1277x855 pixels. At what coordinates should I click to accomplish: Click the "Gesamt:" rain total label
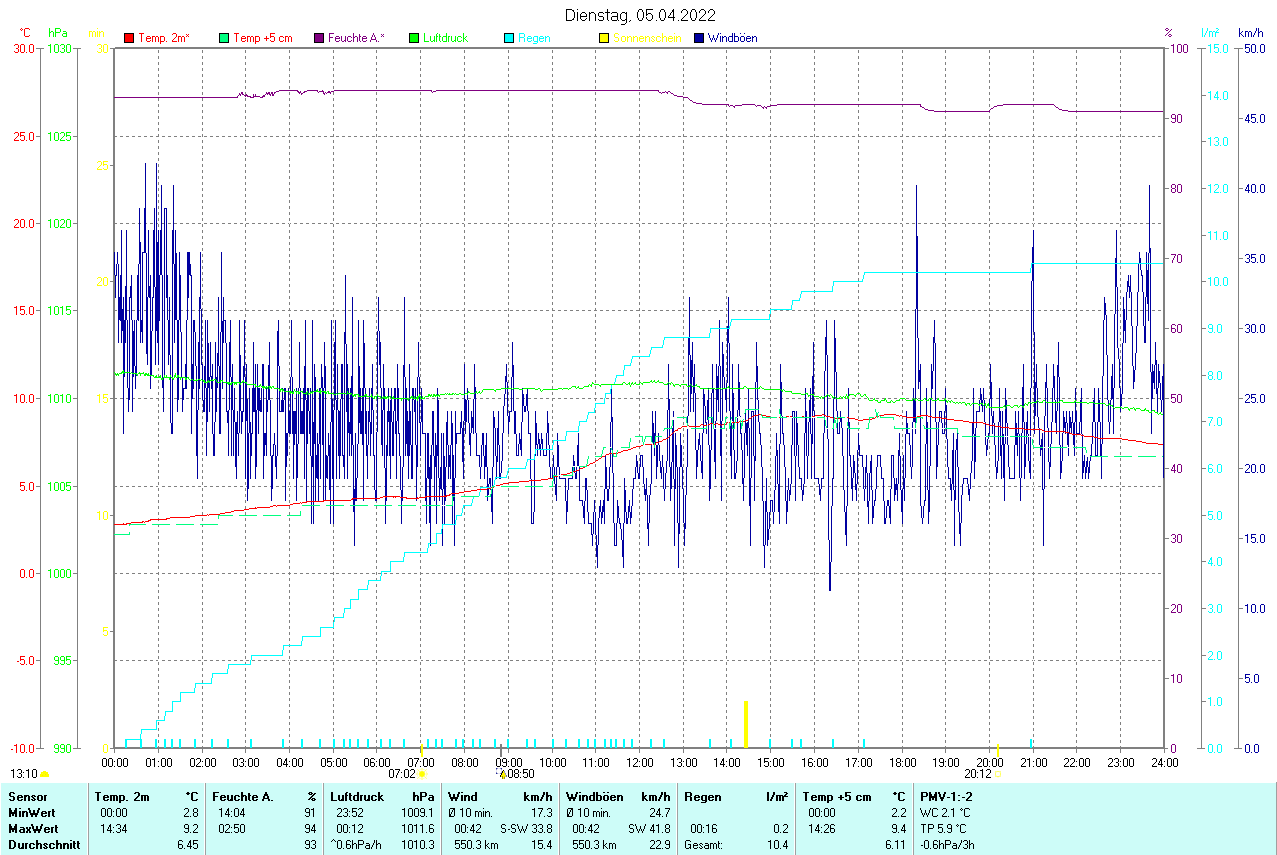705,845
